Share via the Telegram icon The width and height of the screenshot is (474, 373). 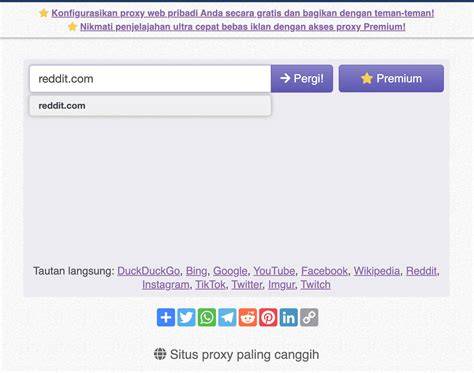pyautogui.click(x=227, y=317)
